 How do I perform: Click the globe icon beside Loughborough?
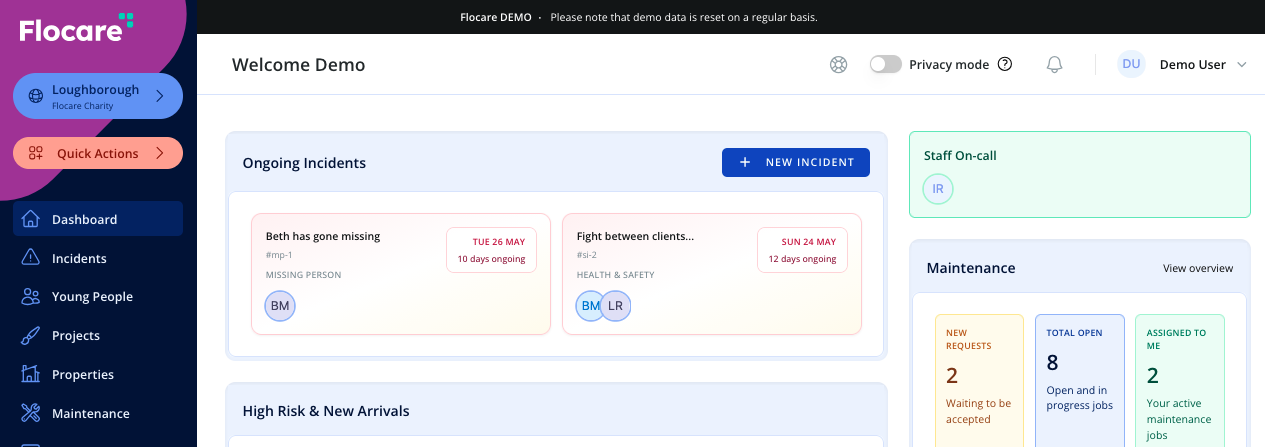click(x=36, y=96)
